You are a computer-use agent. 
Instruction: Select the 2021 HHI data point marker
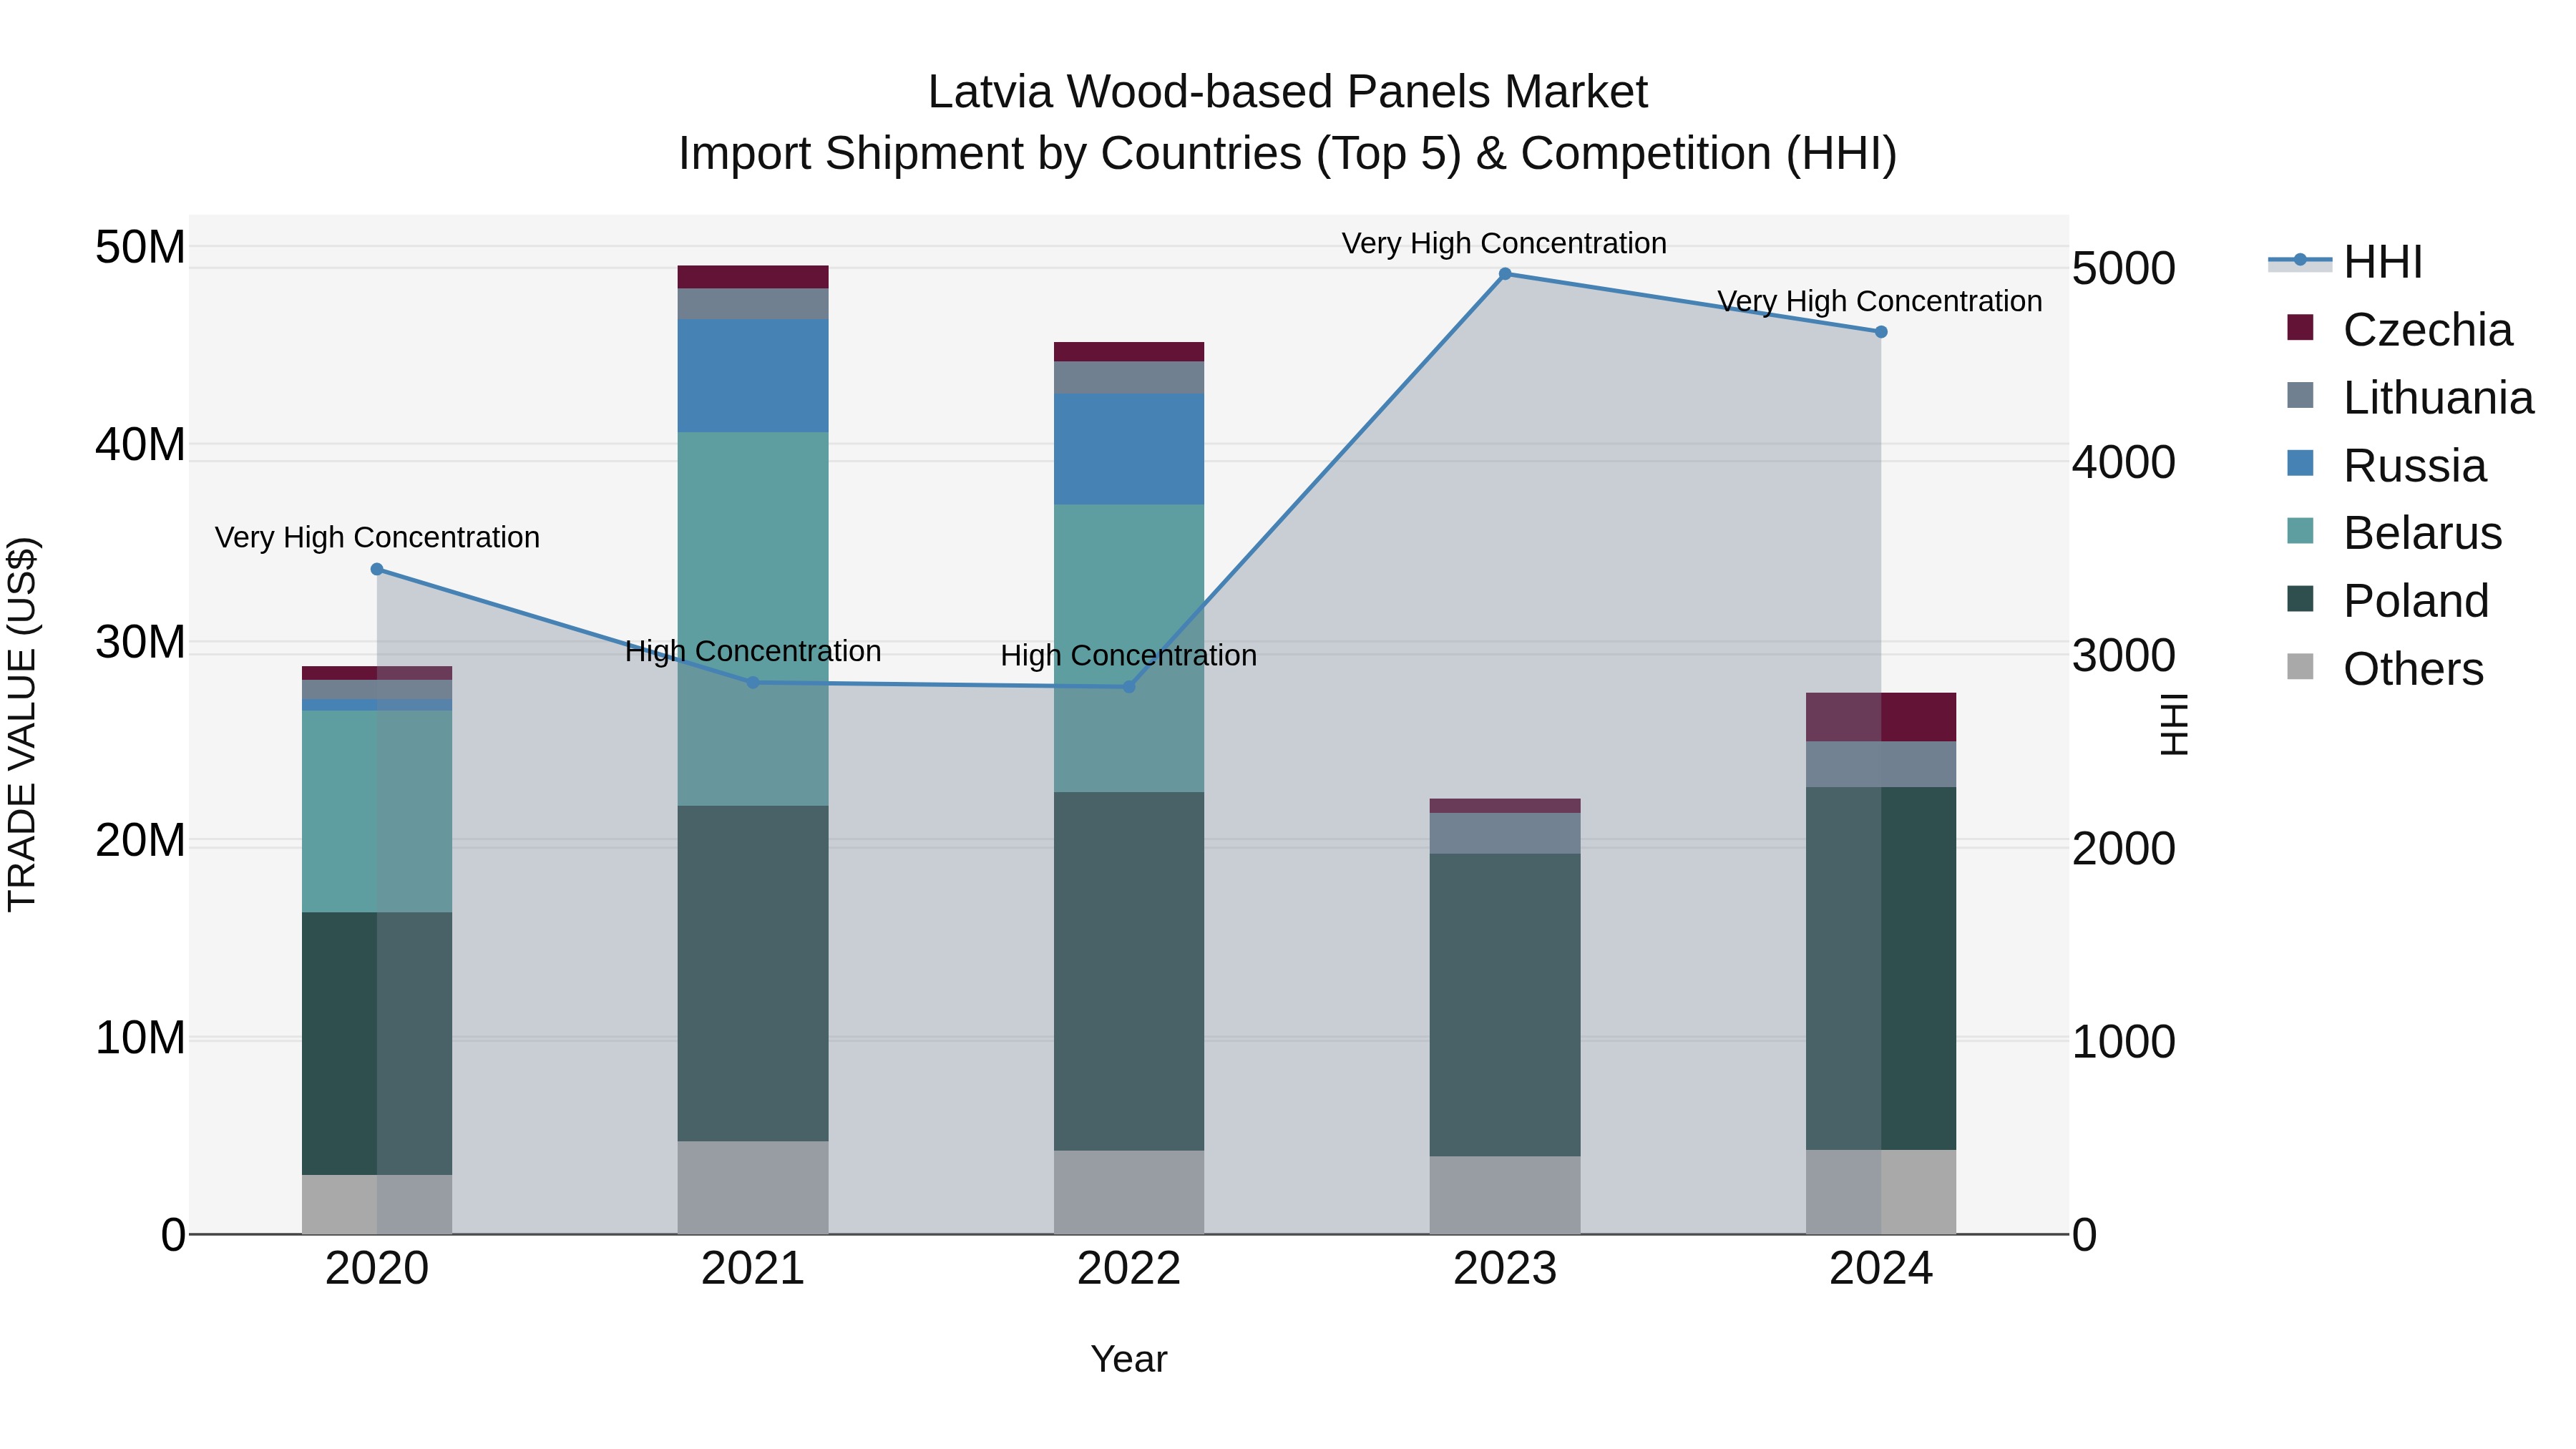tap(753, 682)
